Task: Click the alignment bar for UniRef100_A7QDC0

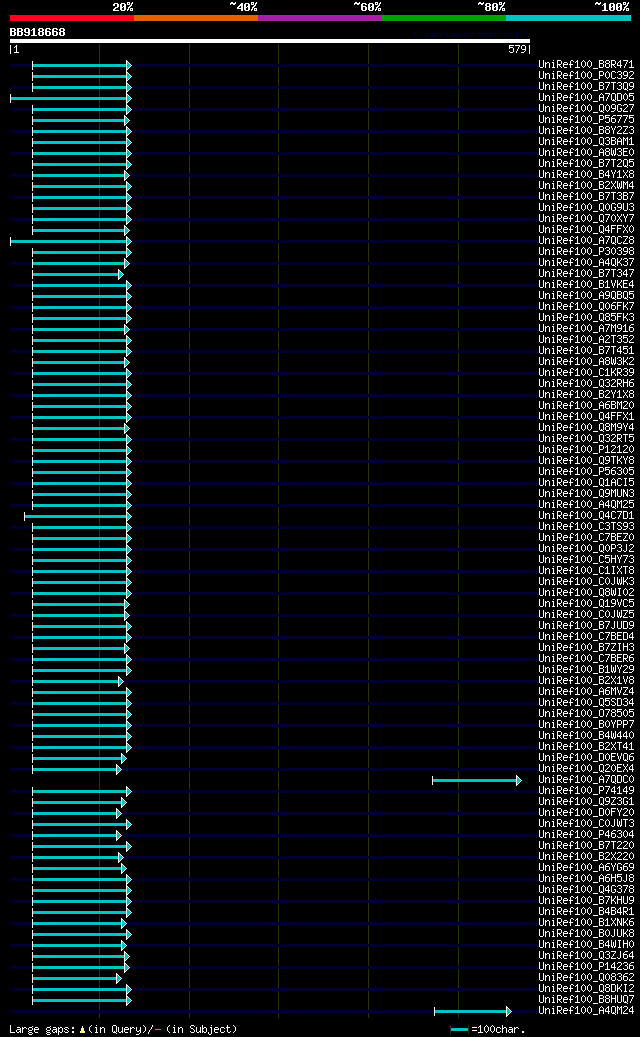Action: (x=477, y=780)
